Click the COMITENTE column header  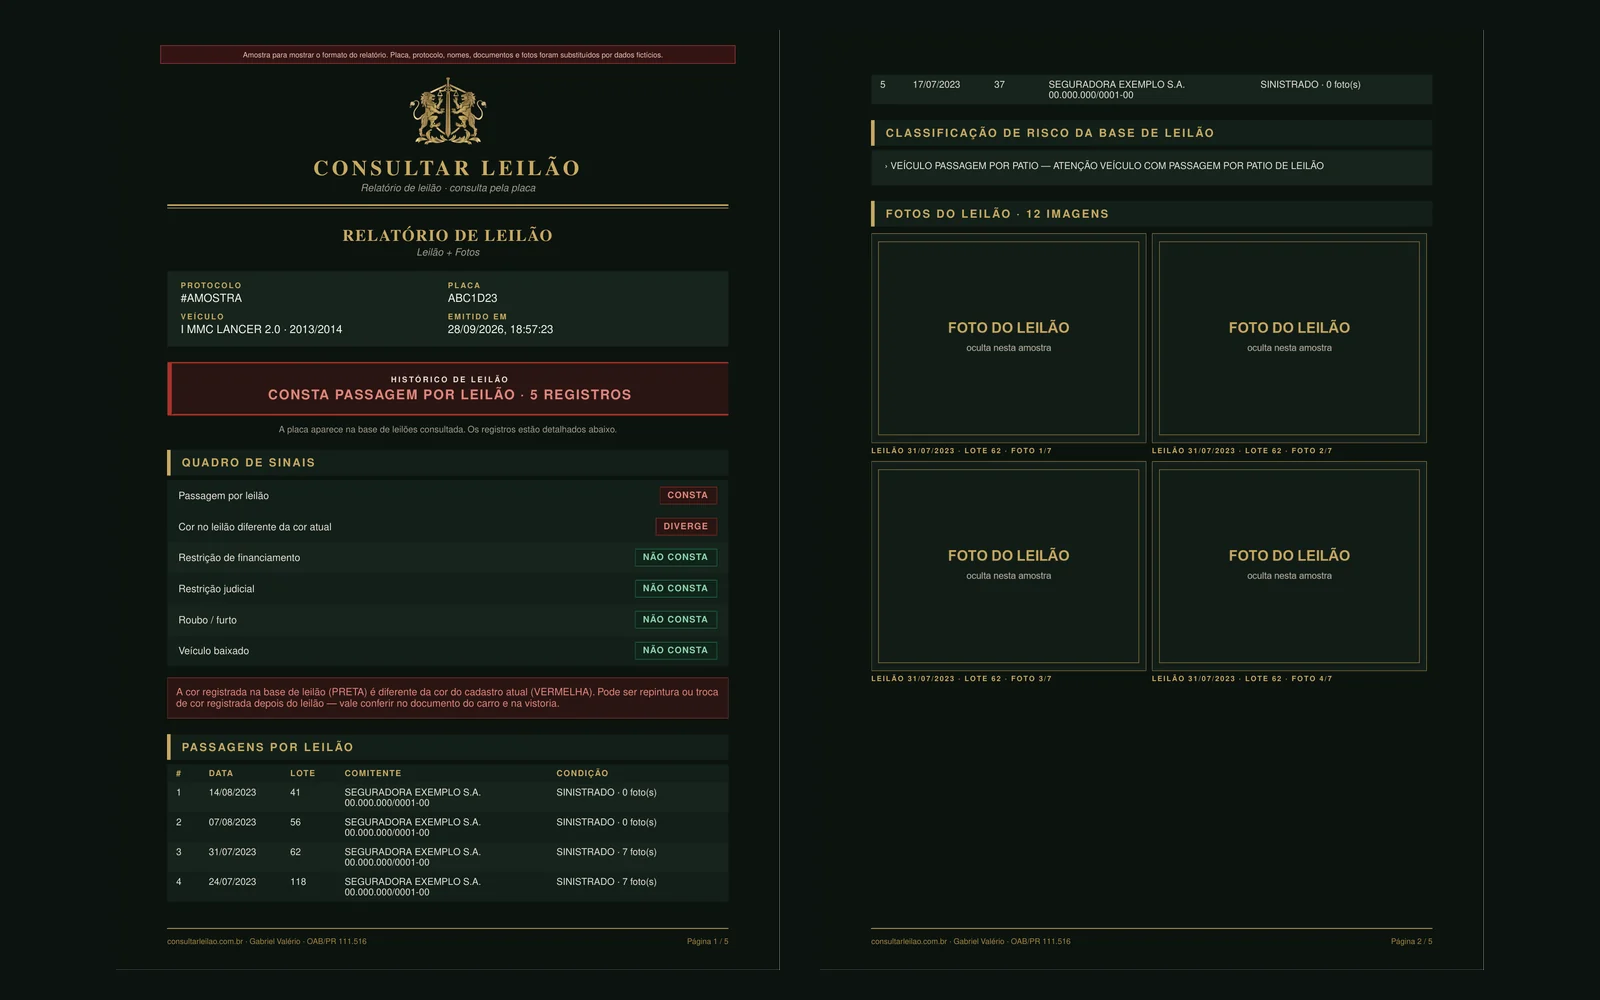(x=373, y=773)
